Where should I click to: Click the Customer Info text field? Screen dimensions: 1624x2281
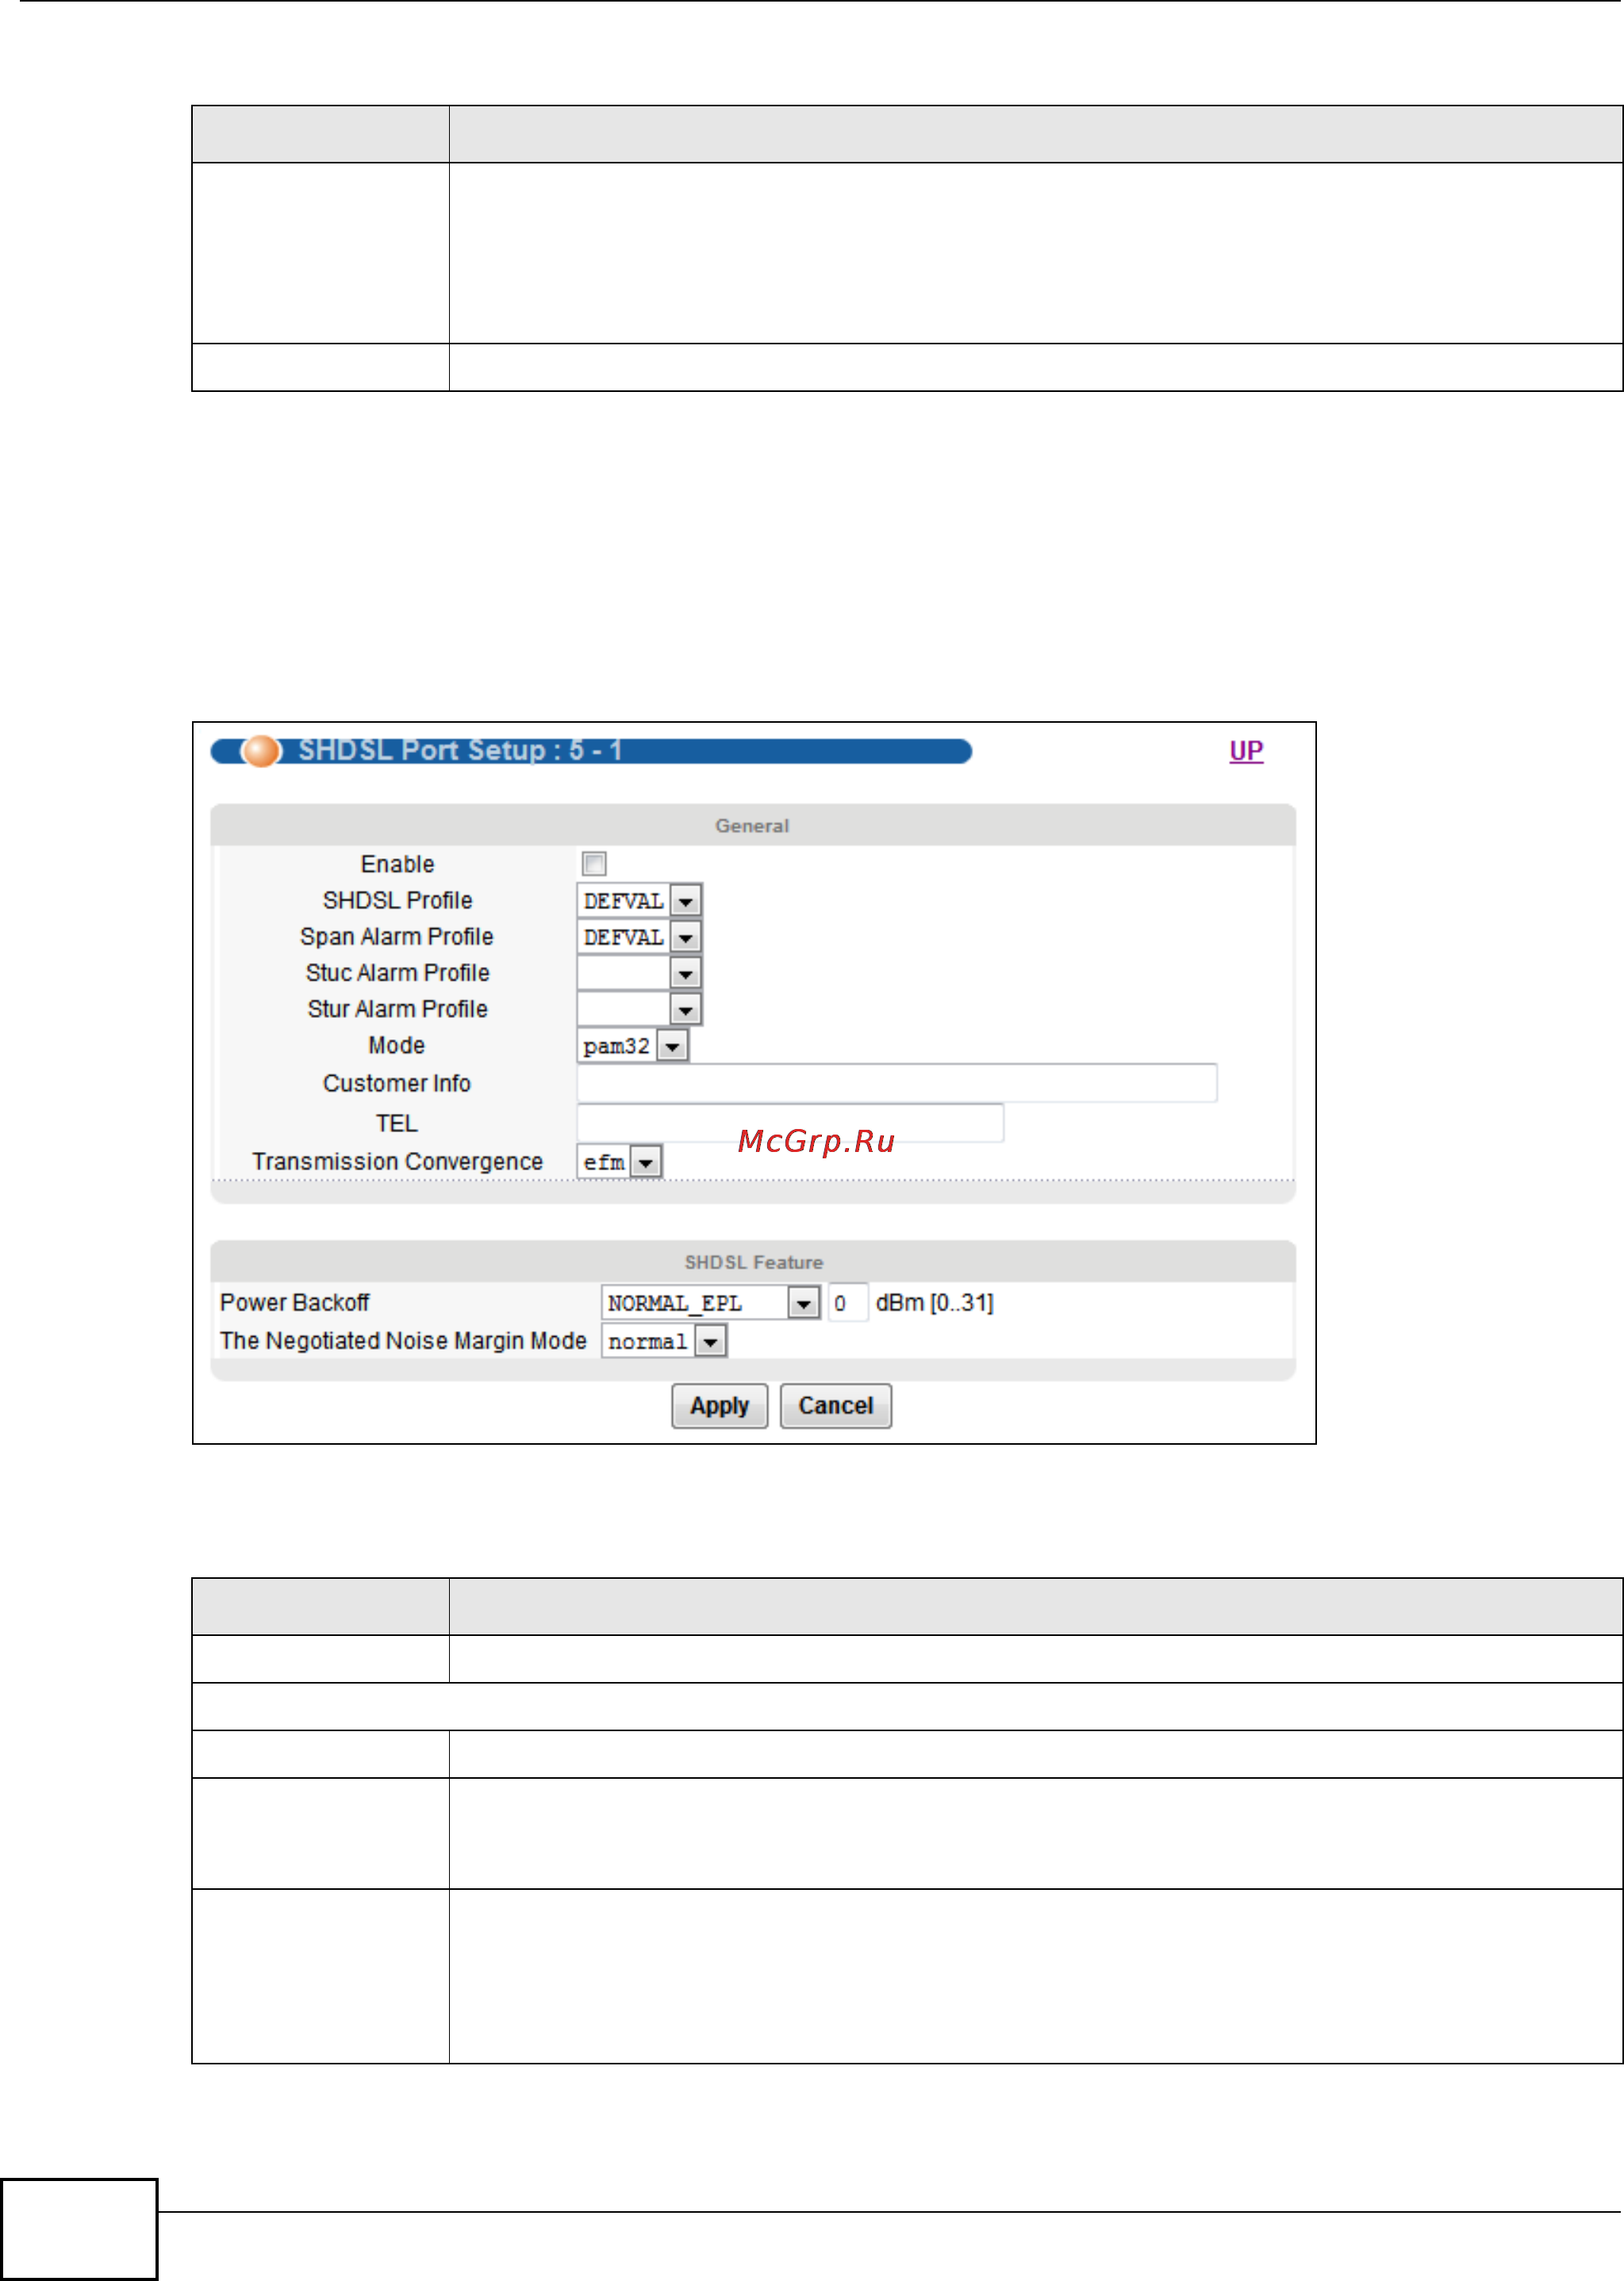[x=896, y=1083]
